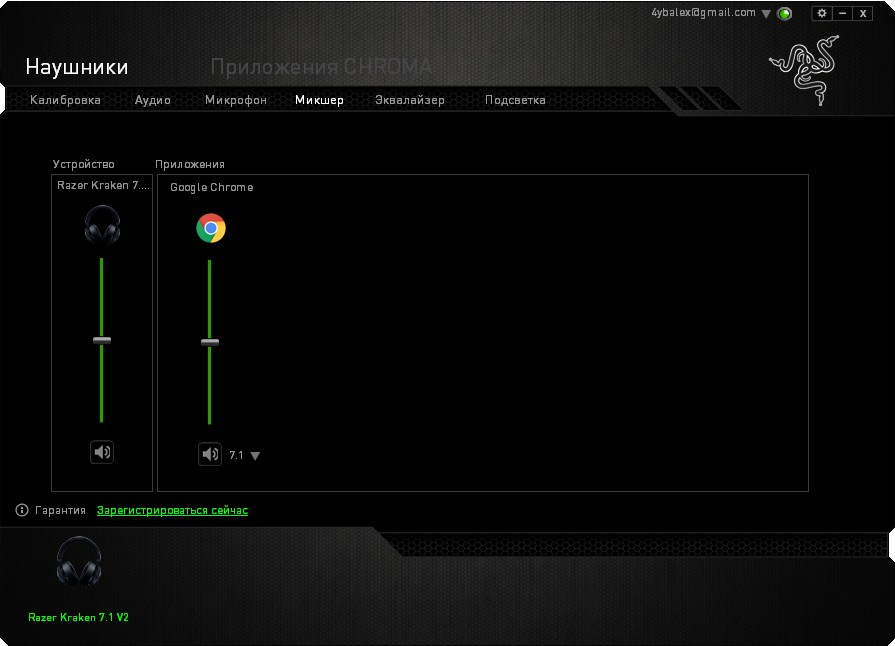Open the Эквалайзер tab
Image resolution: width=895 pixels, height=646 pixels.
(409, 100)
